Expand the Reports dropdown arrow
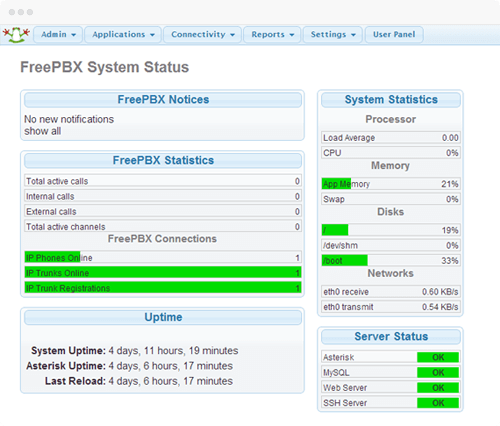Screen dimensions: 500x426 tap(292, 35)
